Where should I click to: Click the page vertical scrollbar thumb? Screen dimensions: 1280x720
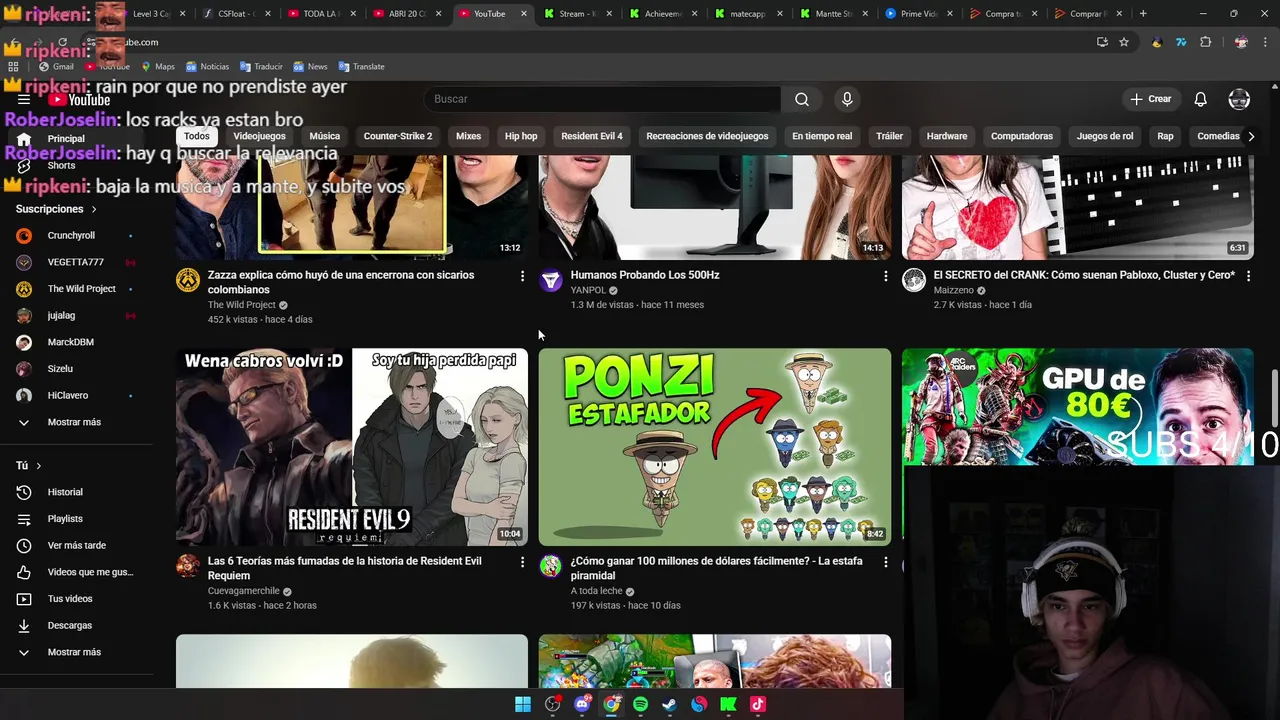click(1274, 398)
